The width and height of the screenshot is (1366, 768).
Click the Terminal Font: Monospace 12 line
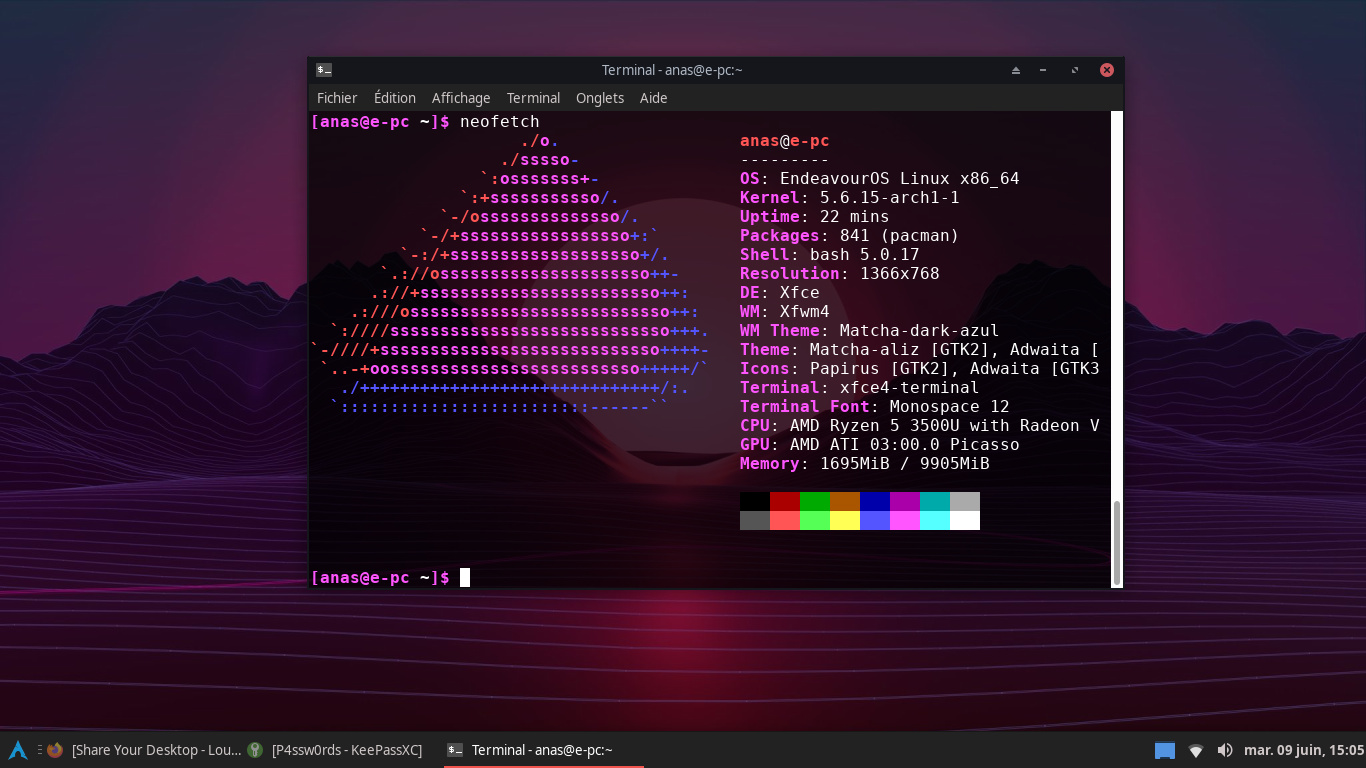[875, 407]
